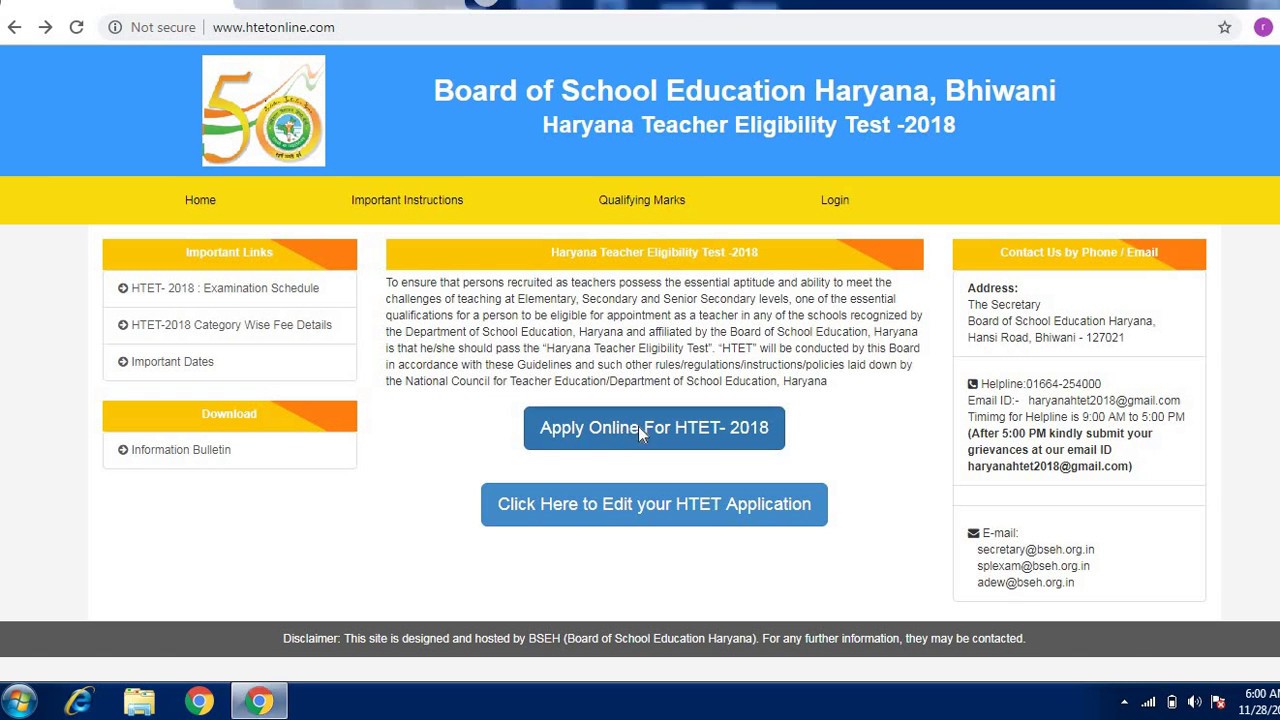Click the adew@bseh.org.in email
1280x720 pixels.
1025,582
